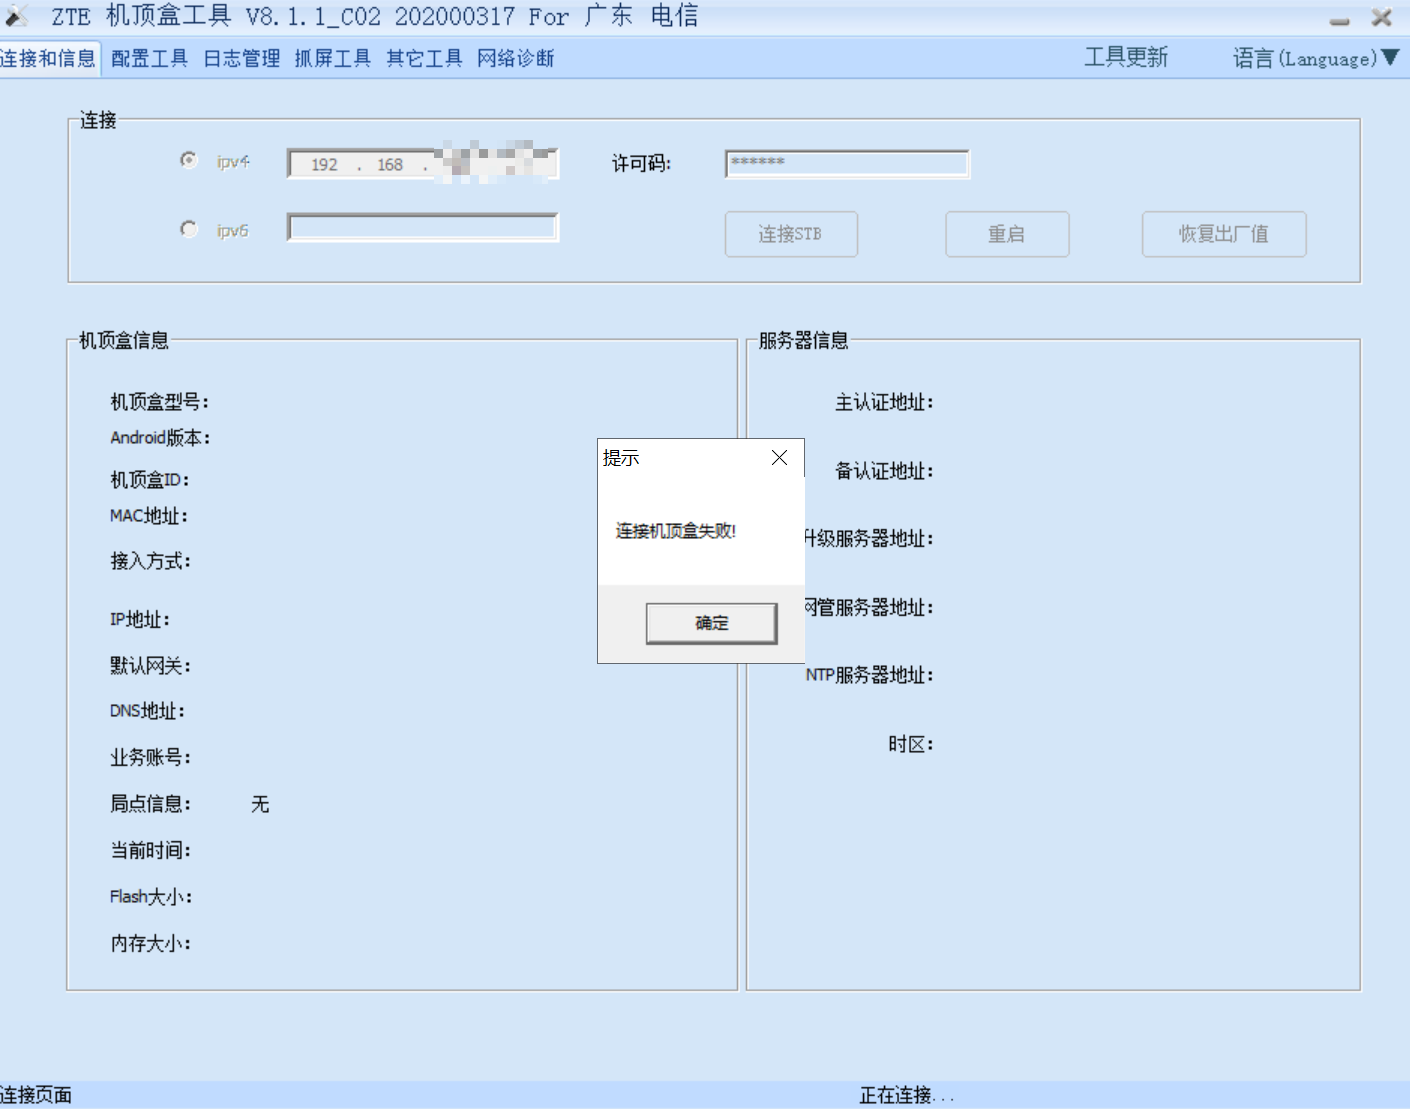Close the 提示 dialog with its X icon

pos(780,458)
